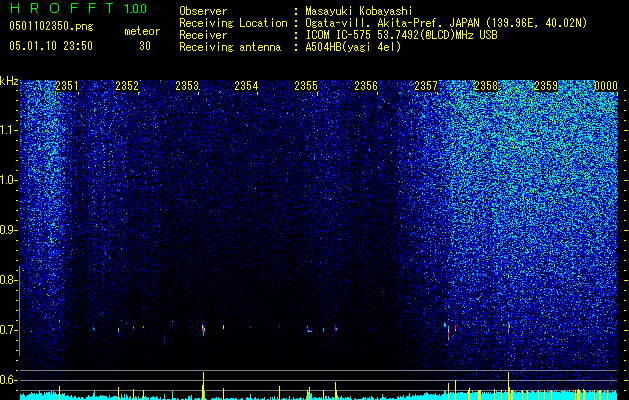Click the 2351 time axis marker
The width and height of the screenshot is (629, 400).
click(67, 86)
